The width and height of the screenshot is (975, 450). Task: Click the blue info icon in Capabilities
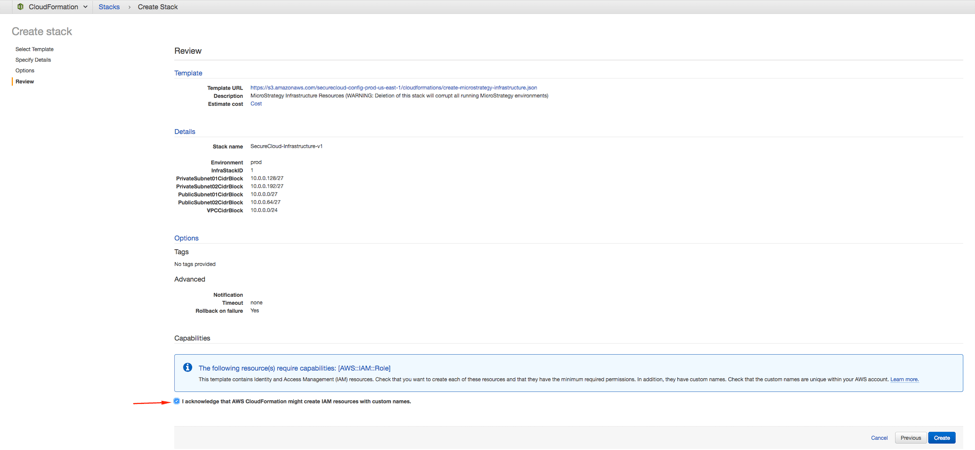(187, 368)
